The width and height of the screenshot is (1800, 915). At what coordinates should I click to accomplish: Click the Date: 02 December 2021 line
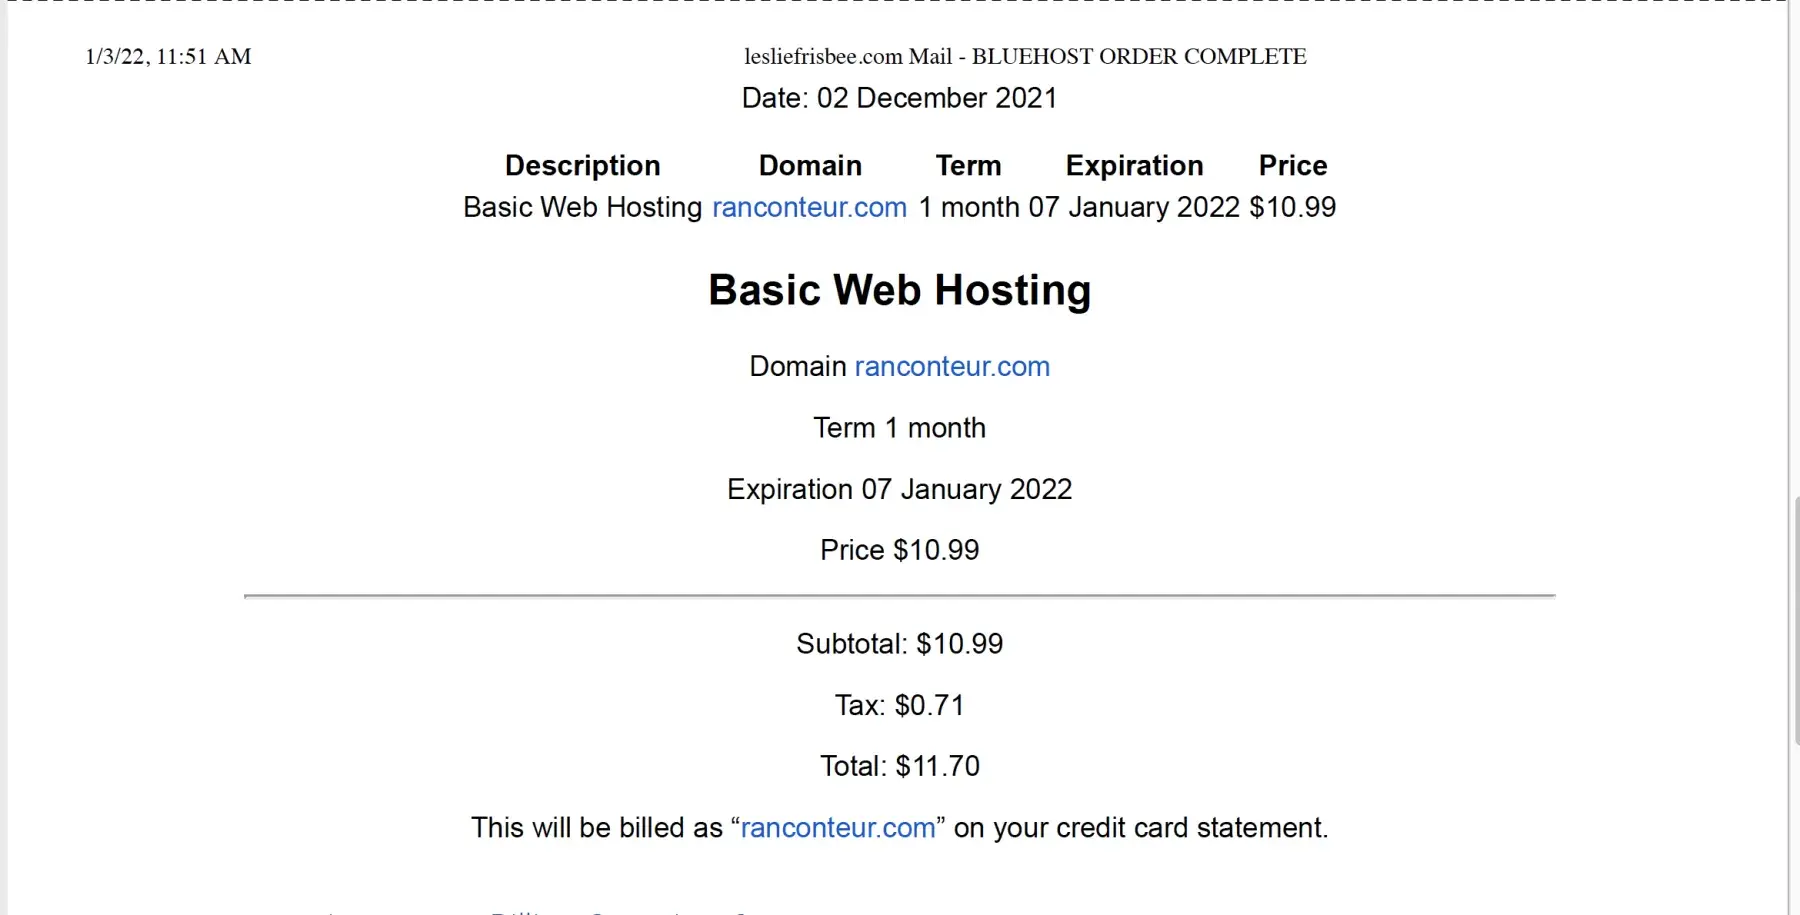pyautogui.click(x=899, y=98)
